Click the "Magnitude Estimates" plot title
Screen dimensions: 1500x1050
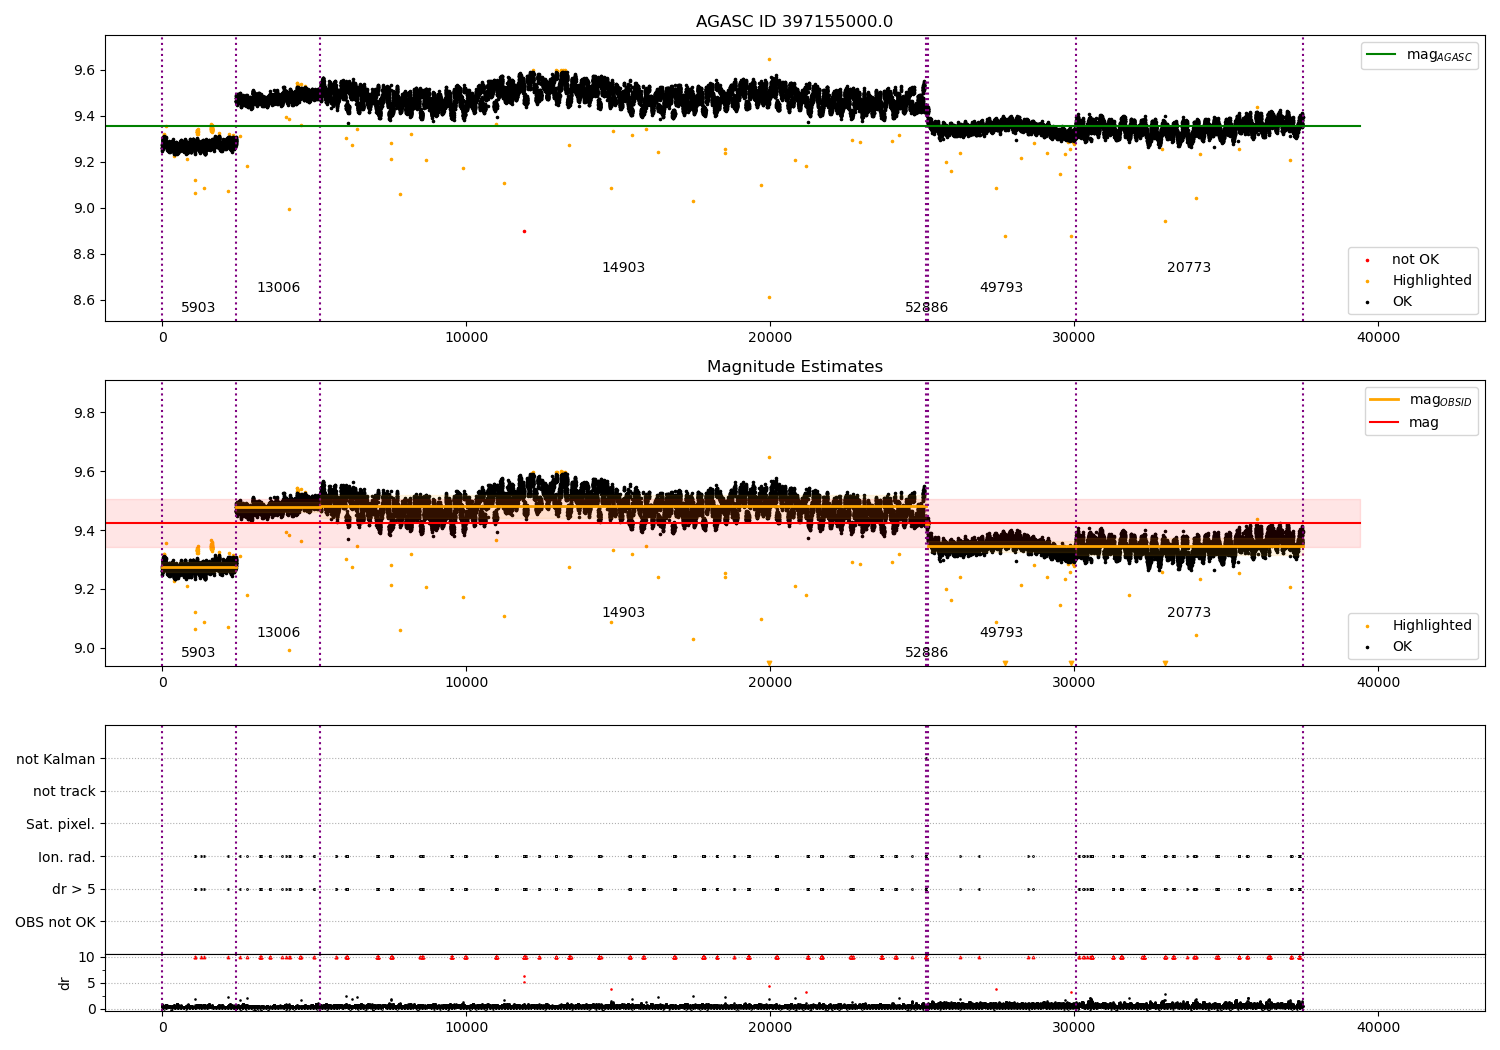click(x=794, y=367)
